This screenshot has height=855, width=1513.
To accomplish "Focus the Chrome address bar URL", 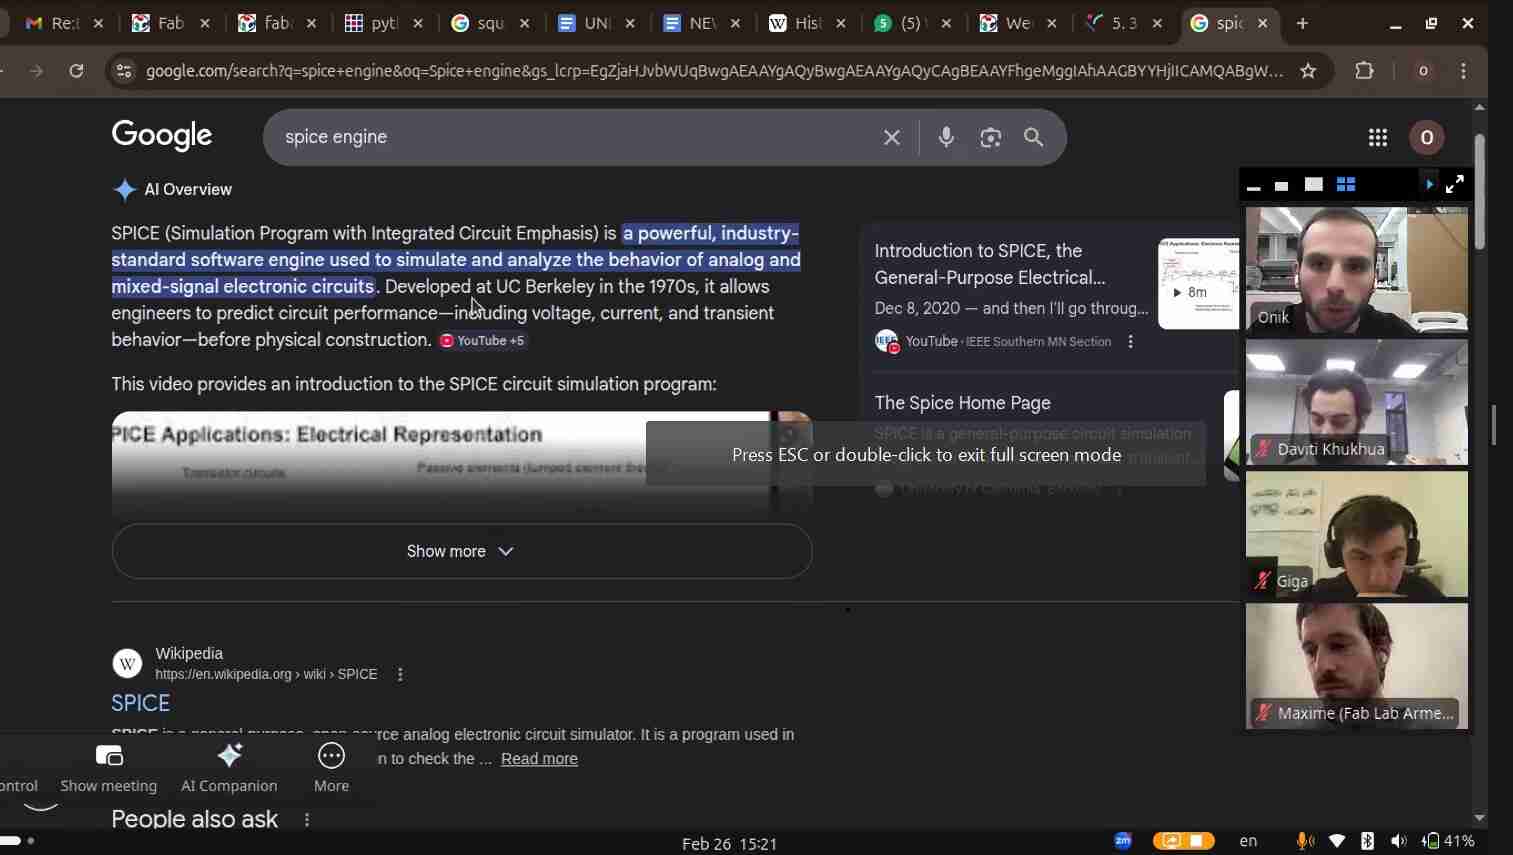I will click(714, 71).
